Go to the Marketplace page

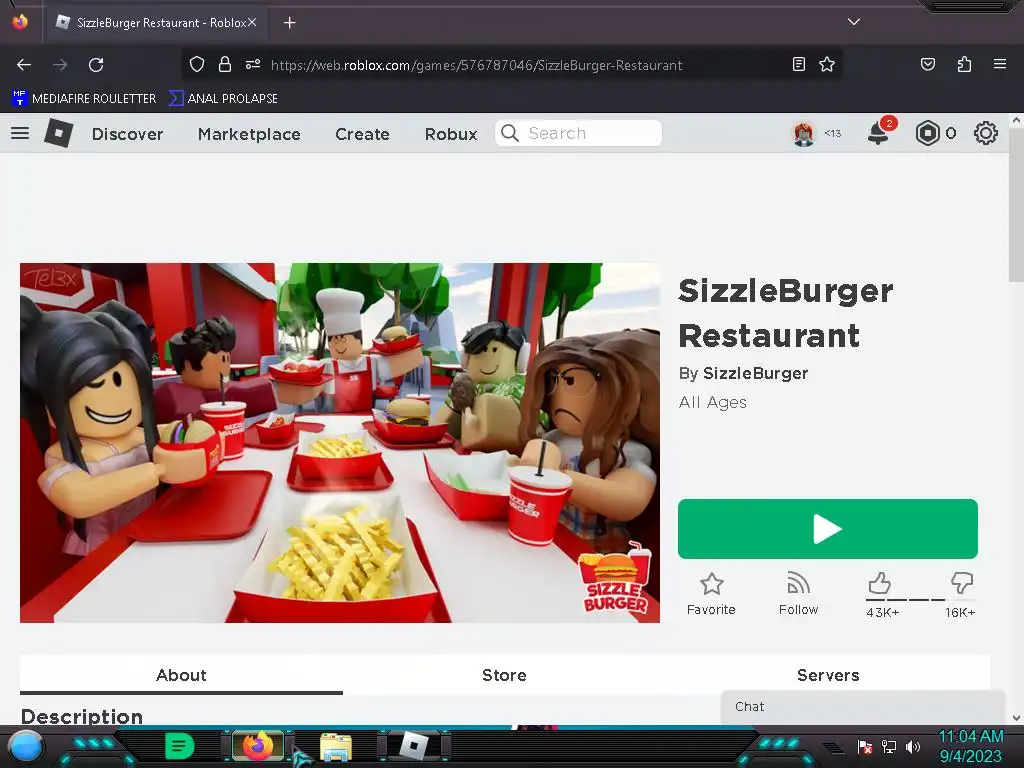tap(249, 134)
